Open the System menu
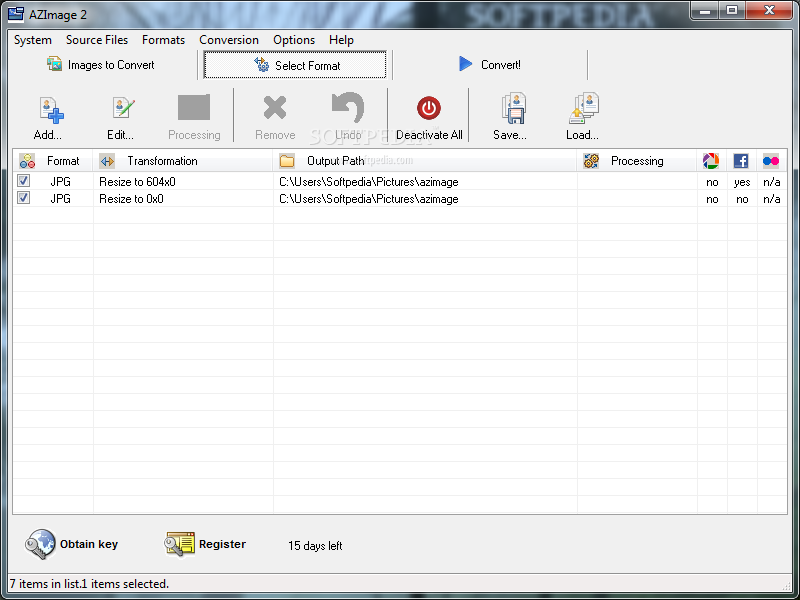 (x=33, y=40)
